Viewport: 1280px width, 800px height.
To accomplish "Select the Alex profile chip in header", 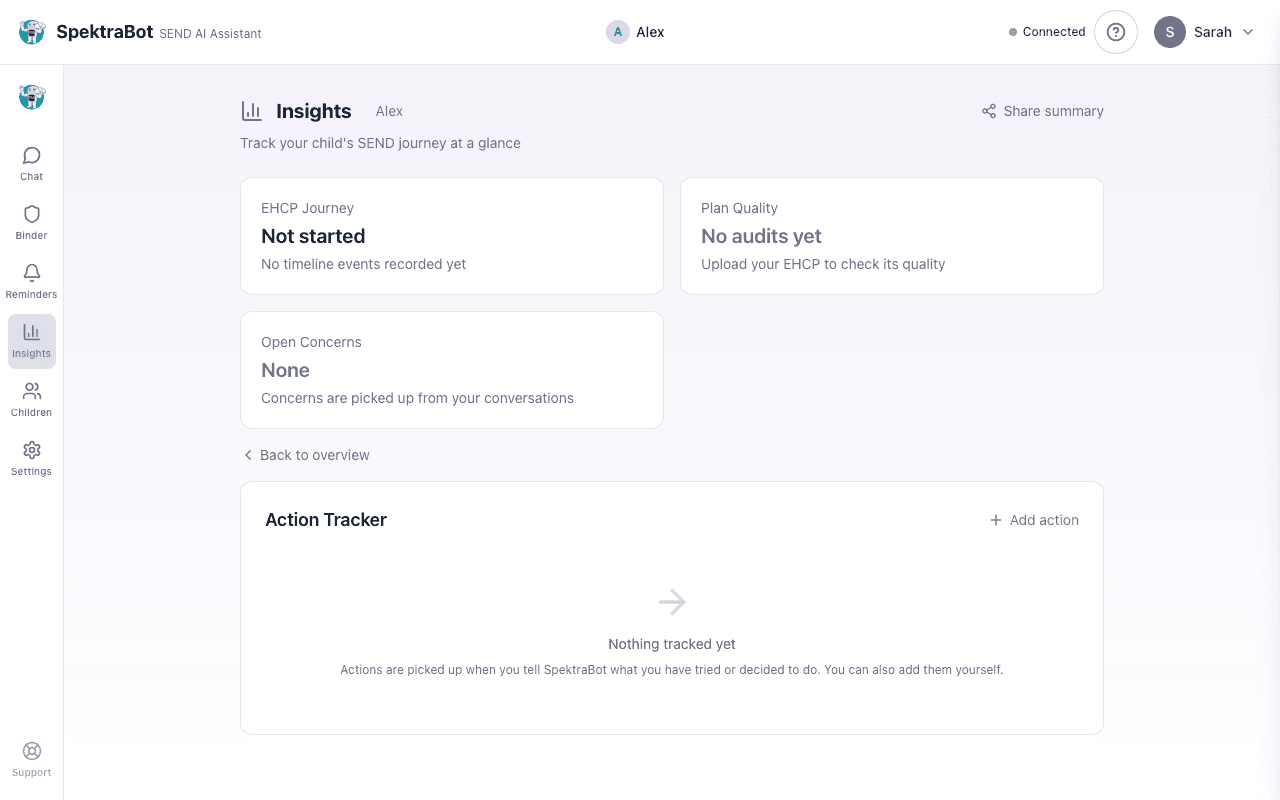I will point(634,32).
